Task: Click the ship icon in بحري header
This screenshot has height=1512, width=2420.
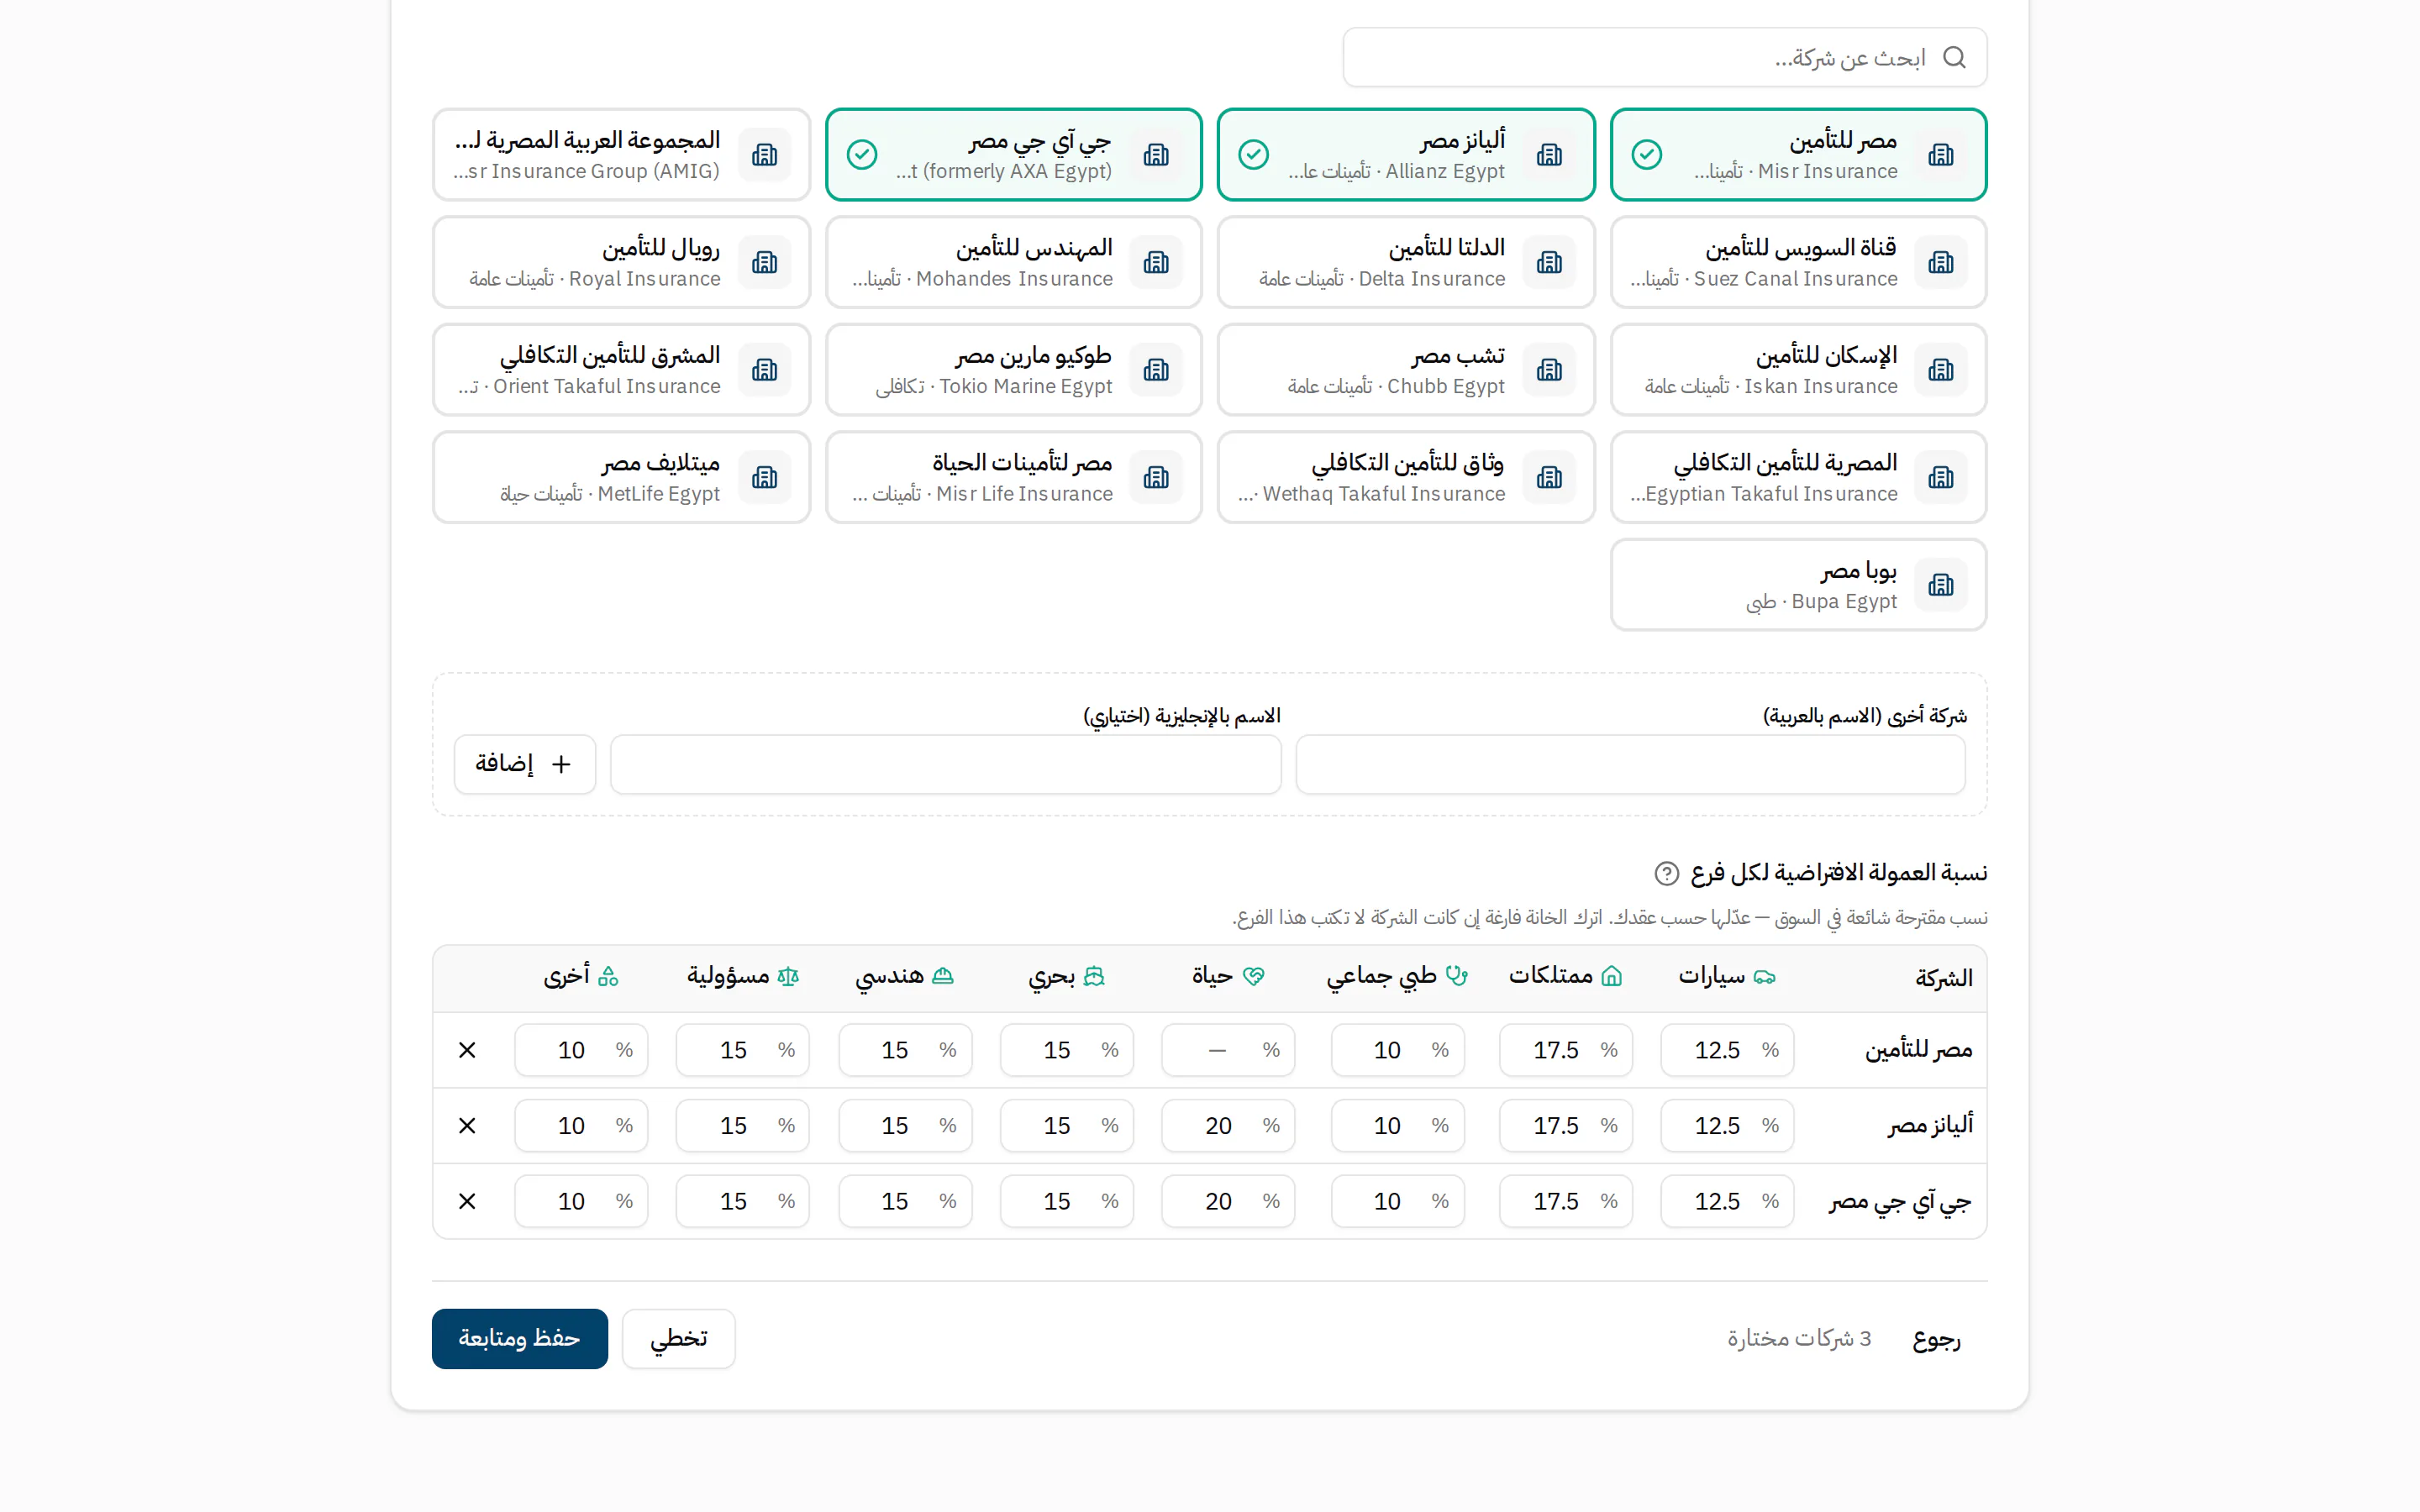Action: pyautogui.click(x=1094, y=977)
